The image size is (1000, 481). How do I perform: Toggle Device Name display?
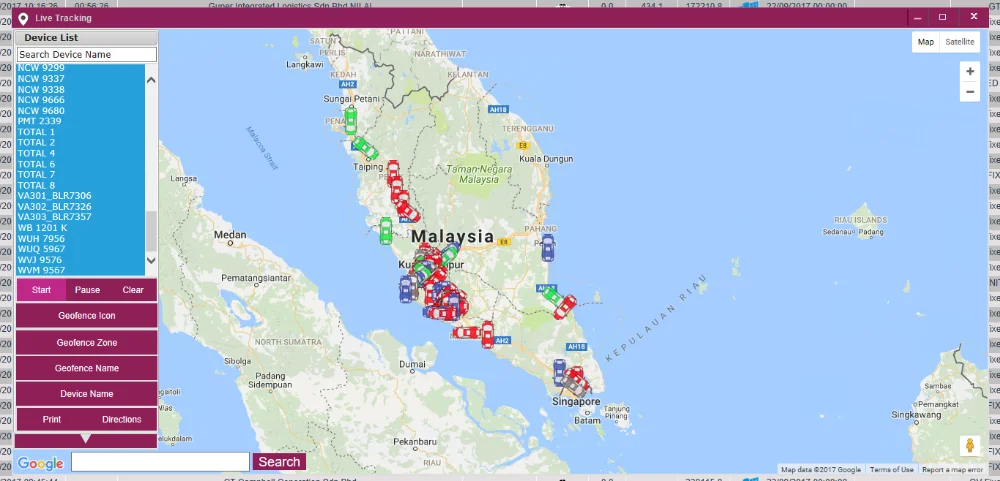[x=86, y=394]
